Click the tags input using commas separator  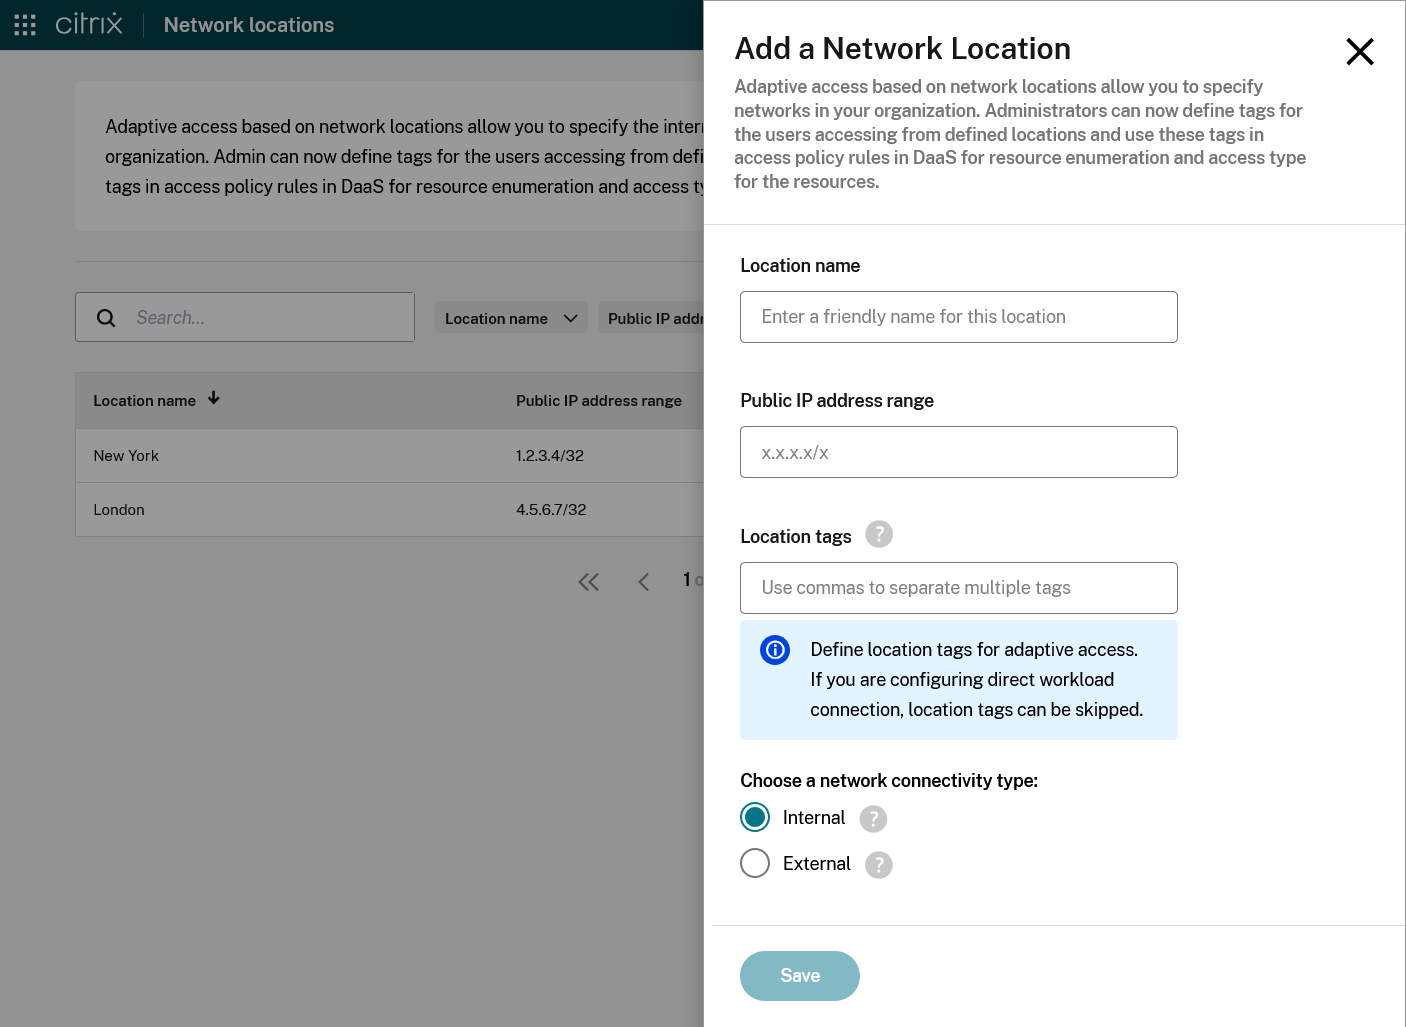point(958,588)
